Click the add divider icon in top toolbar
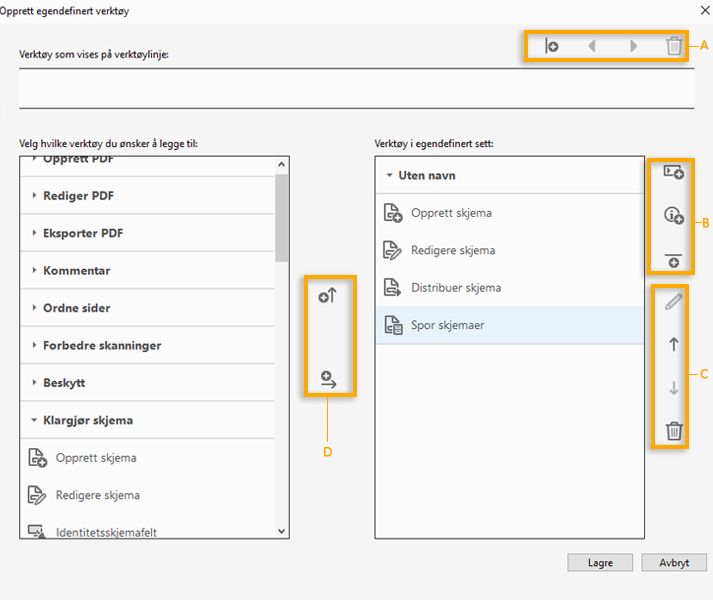 pyautogui.click(x=551, y=46)
